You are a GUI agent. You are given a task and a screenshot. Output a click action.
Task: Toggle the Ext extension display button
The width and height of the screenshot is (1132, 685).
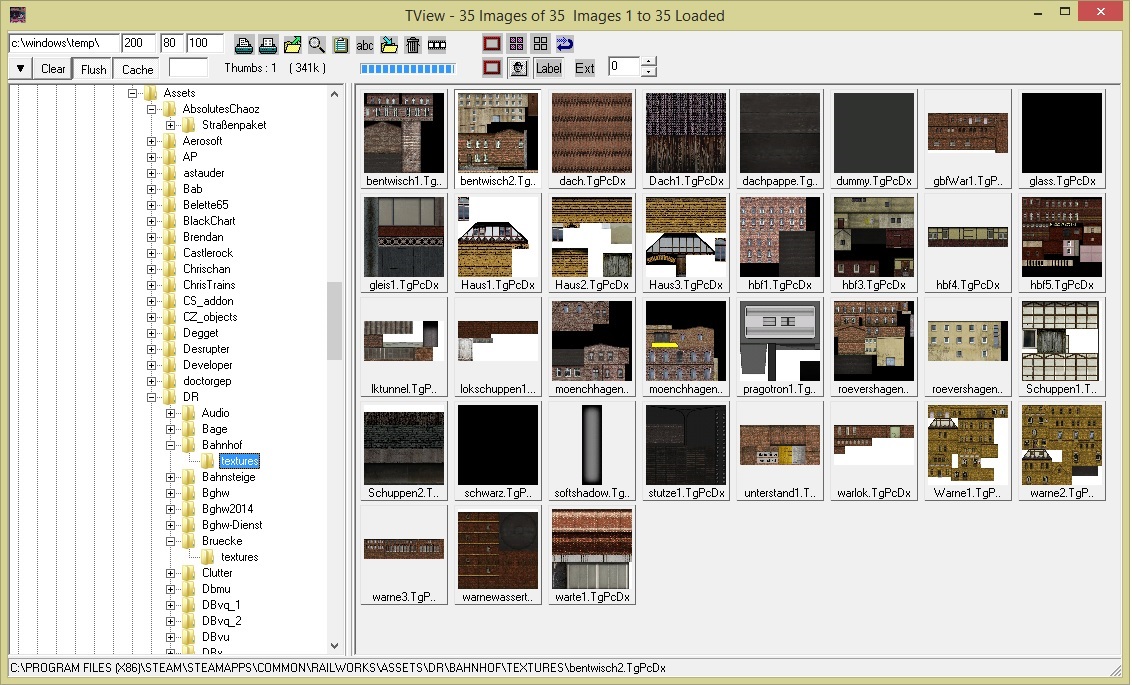click(x=584, y=68)
